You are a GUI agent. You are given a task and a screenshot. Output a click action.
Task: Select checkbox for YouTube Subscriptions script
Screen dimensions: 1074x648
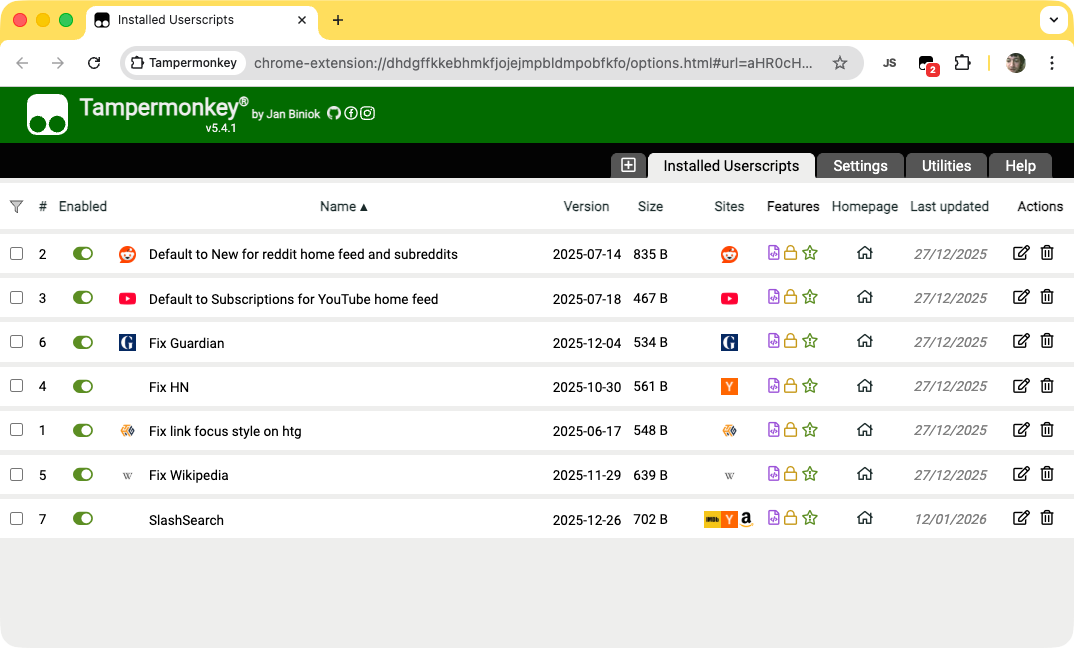click(x=16, y=297)
